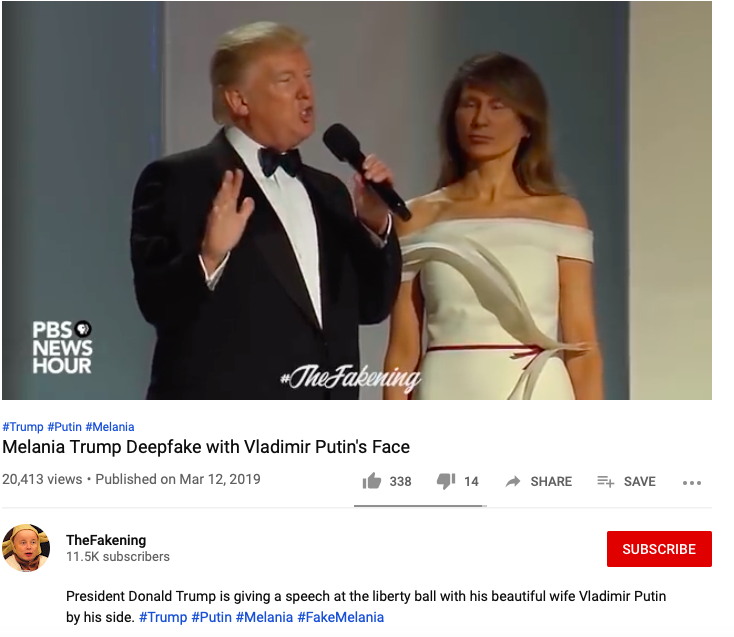
Task: Open the #Trump hashtag above the title
Action: pyautogui.click(x=22, y=427)
